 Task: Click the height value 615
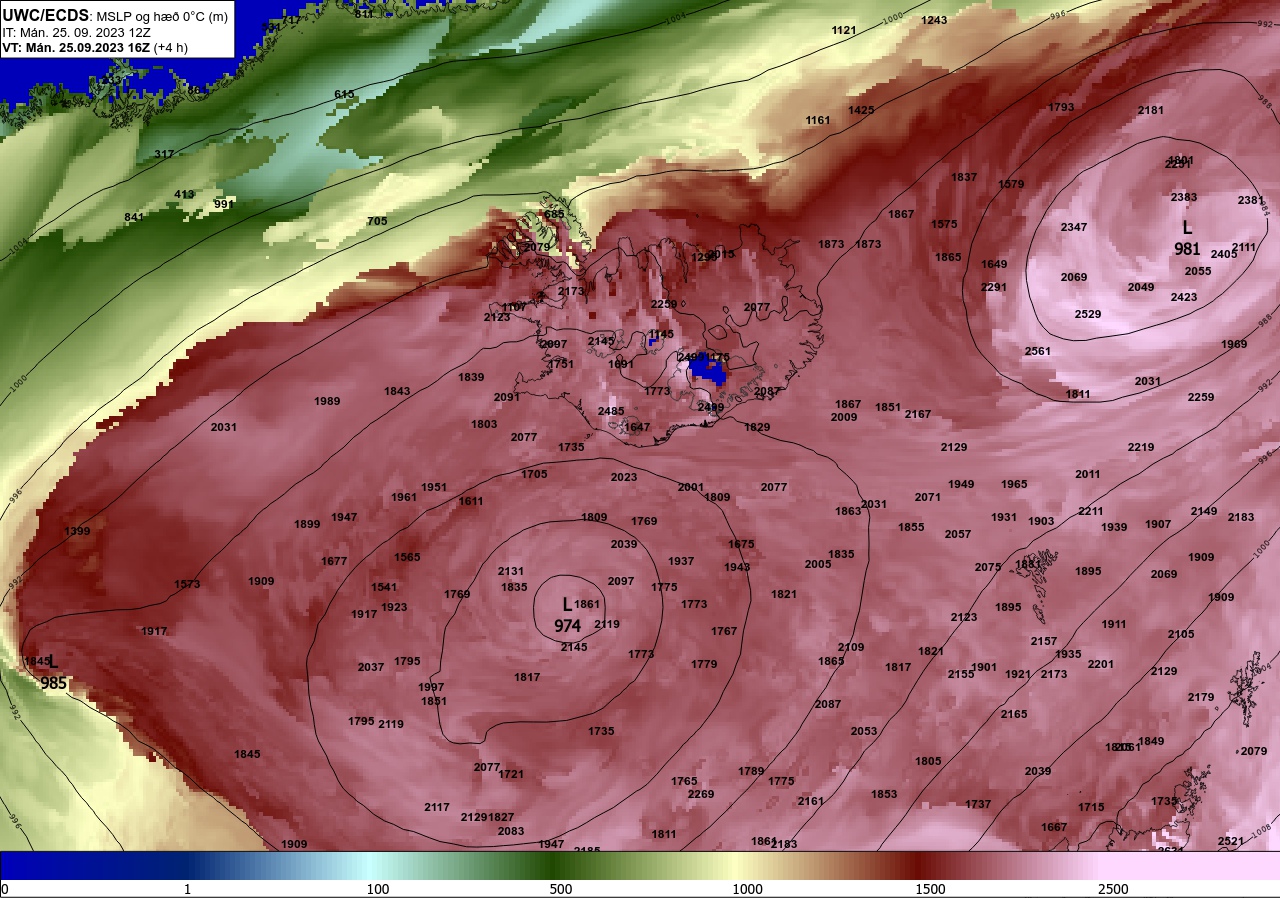pos(344,94)
